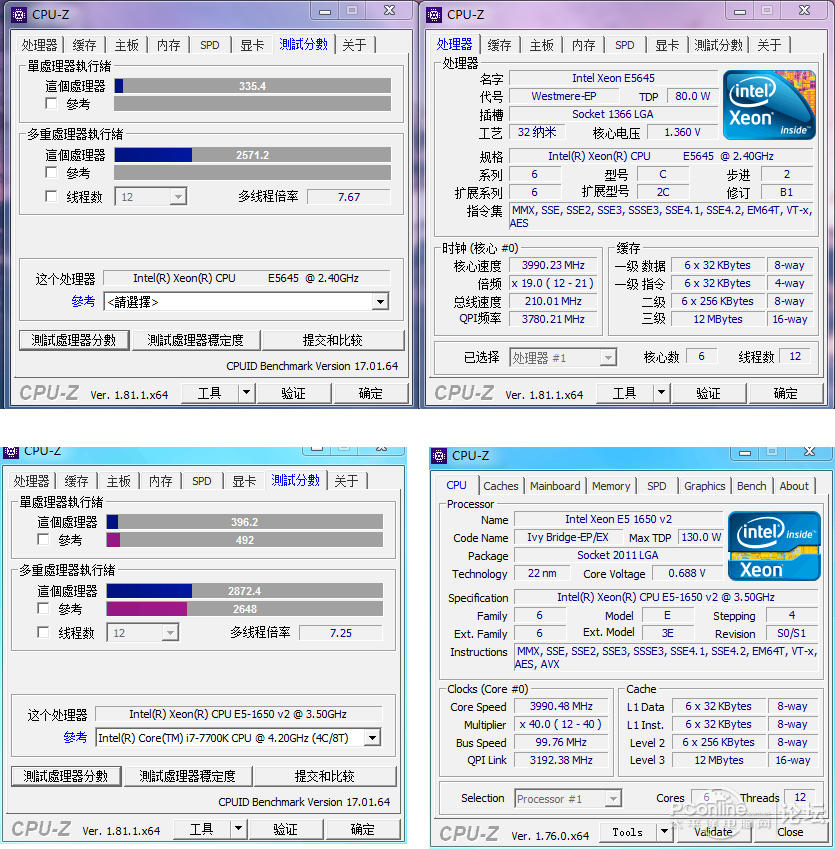Click the 插槽 value Socket 1366 LGA
Screen dimensions: 835x849
pyautogui.click(x=612, y=114)
